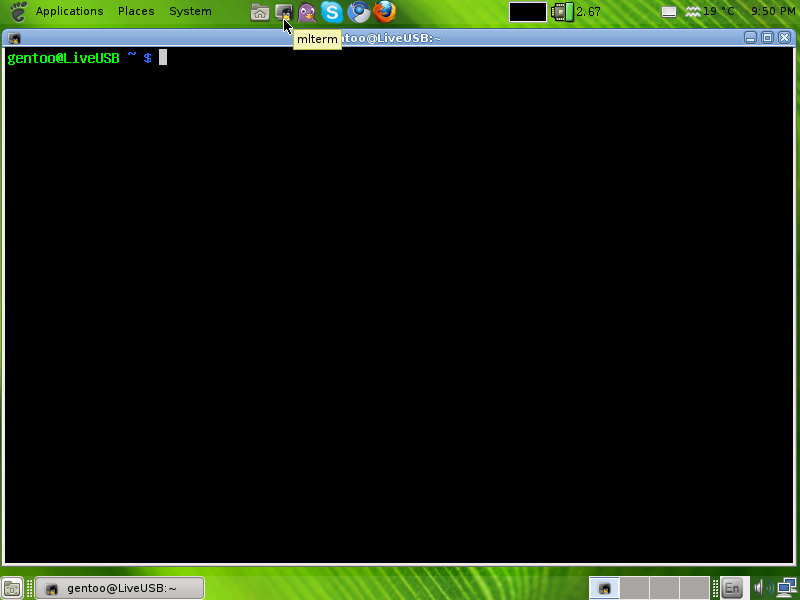
Task: Launch mlterm from the top panel
Action: pyautogui.click(x=284, y=12)
